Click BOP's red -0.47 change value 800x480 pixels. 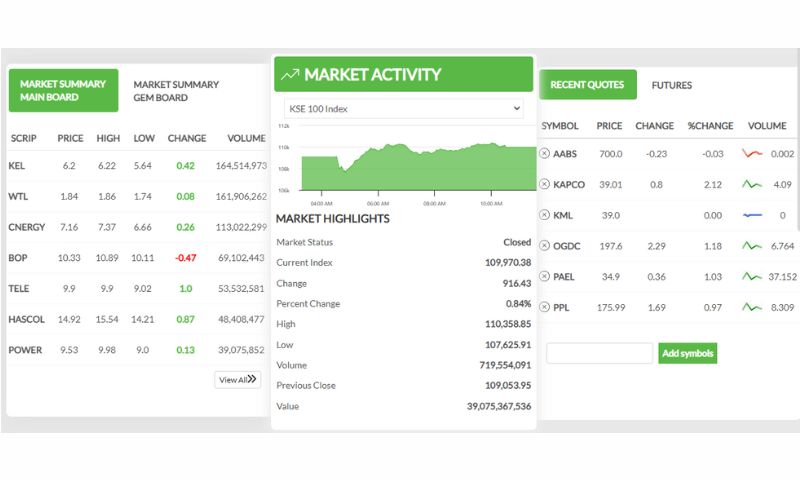click(186, 258)
